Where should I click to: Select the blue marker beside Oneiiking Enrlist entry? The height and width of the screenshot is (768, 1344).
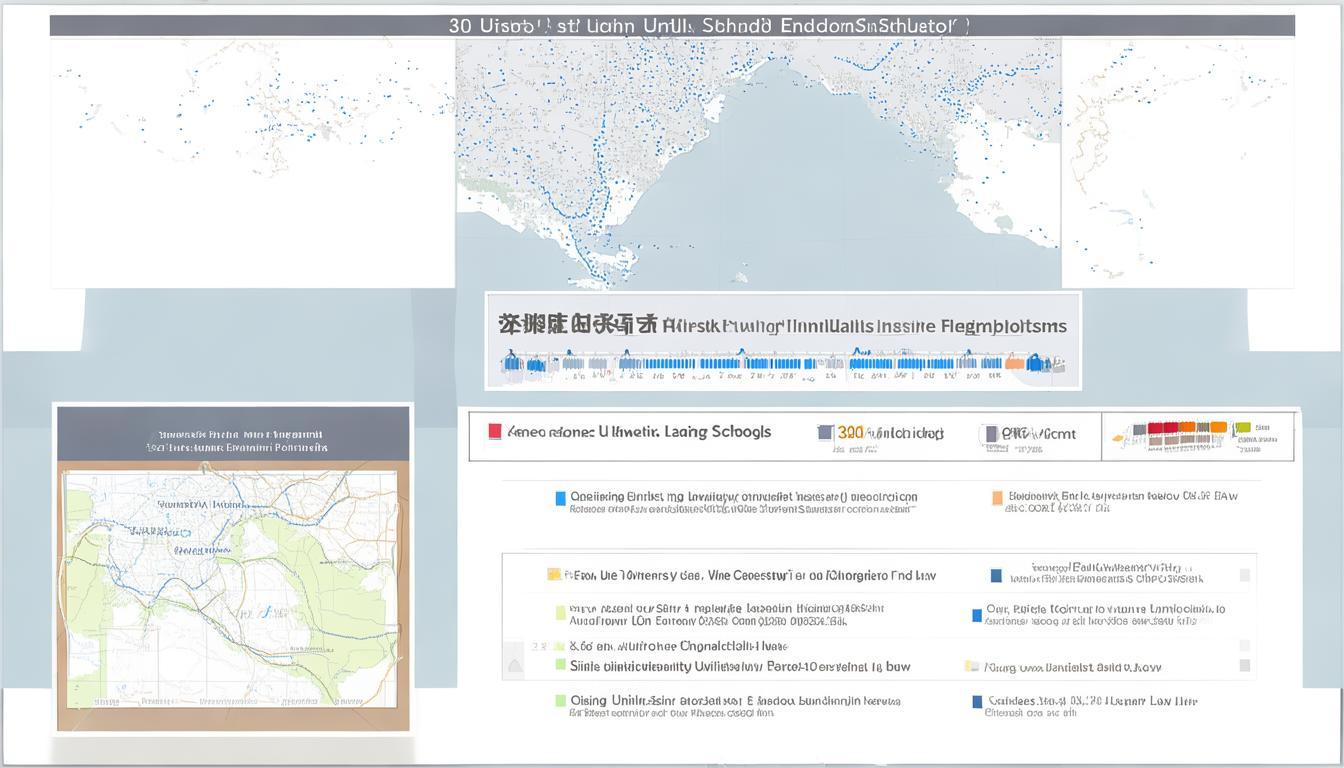(x=560, y=498)
